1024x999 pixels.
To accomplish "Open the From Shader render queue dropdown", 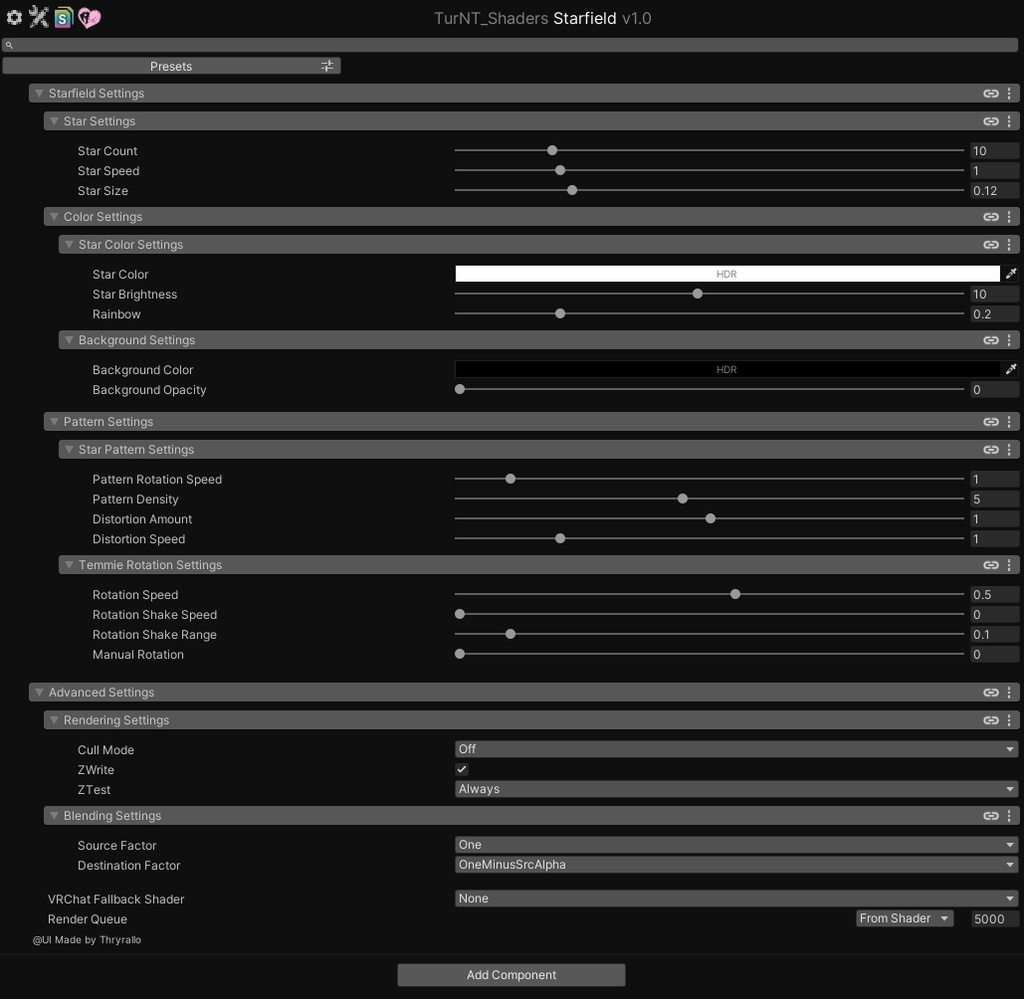I will 903,918.
